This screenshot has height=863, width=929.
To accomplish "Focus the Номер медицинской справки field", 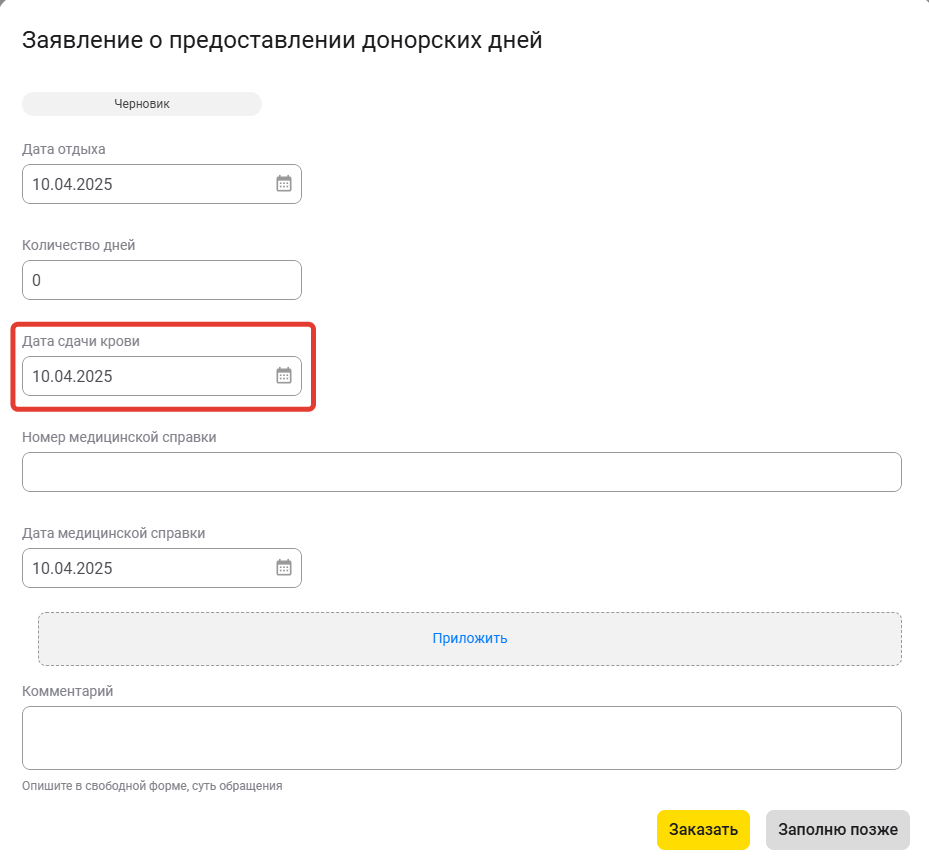I will pyautogui.click(x=462, y=472).
